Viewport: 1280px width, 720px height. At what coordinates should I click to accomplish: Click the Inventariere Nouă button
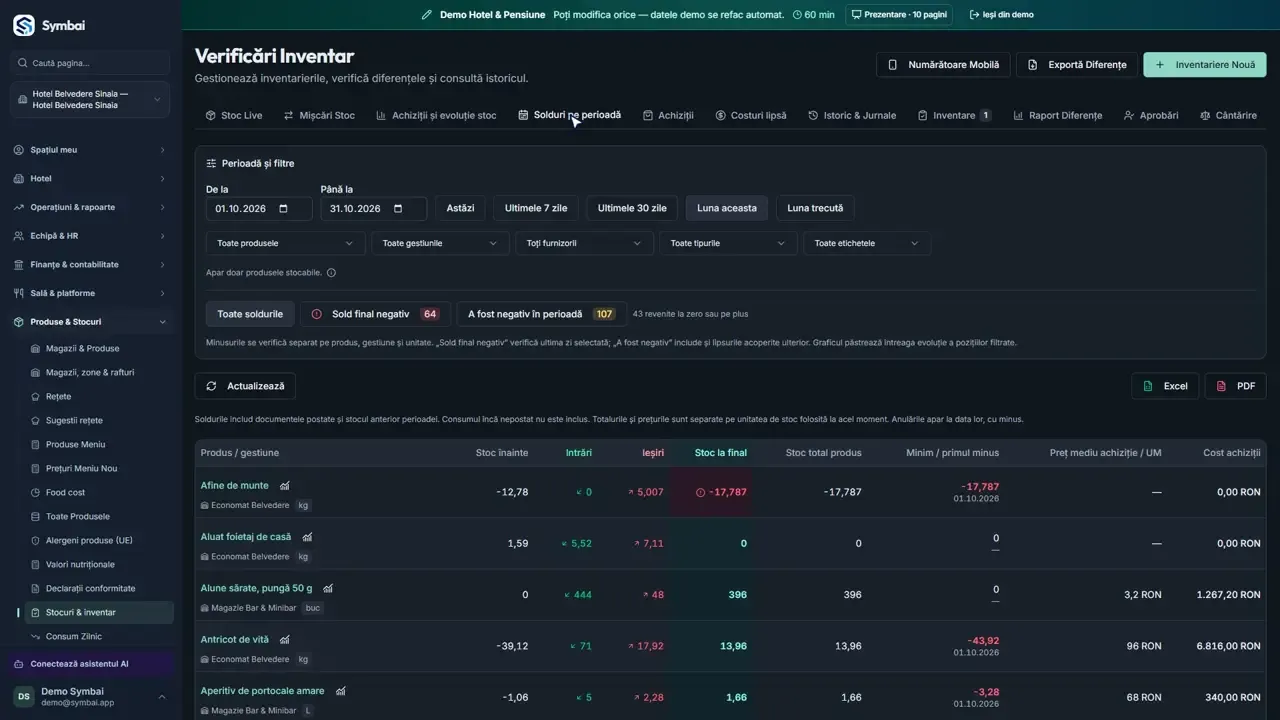coord(1205,65)
